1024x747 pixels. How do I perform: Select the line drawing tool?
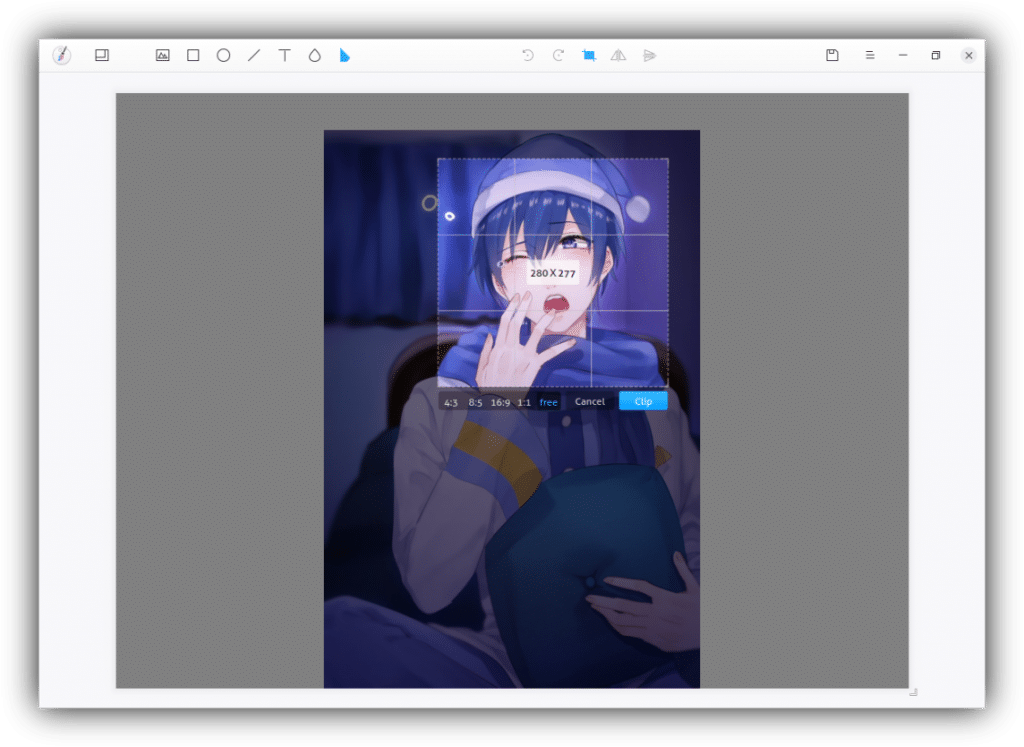[254, 55]
